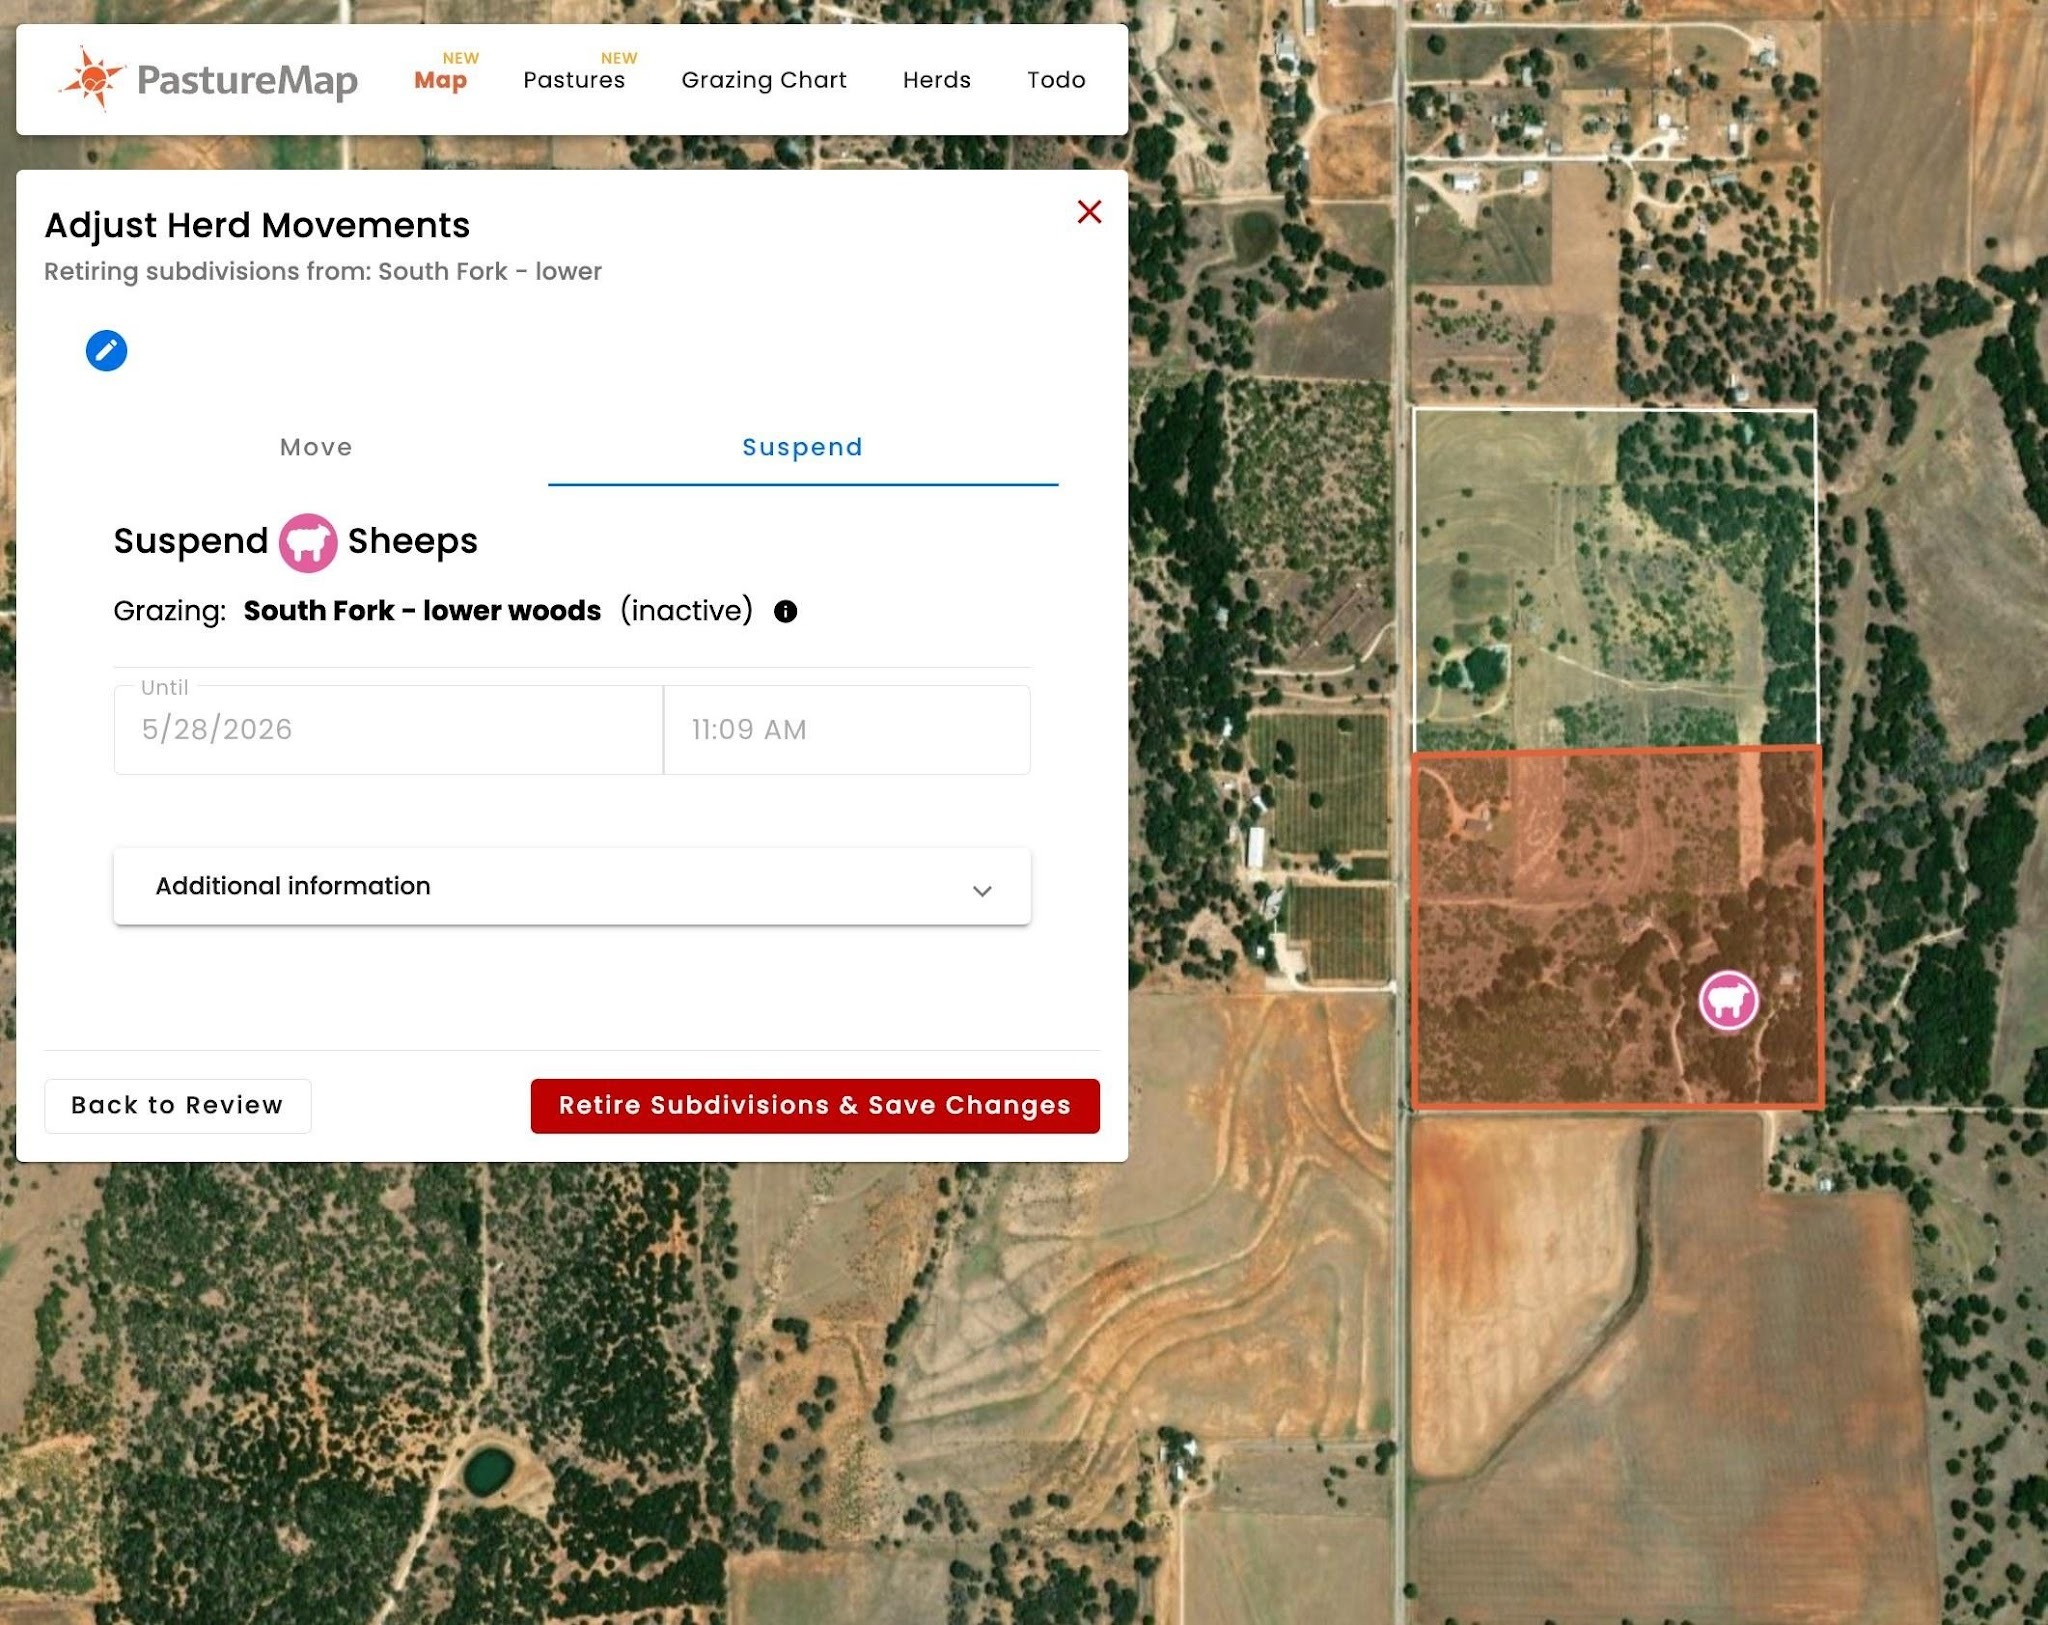Click the Until date field 5/28/2026
Viewport: 2048px width, 1625px height.
coord(388,730)
